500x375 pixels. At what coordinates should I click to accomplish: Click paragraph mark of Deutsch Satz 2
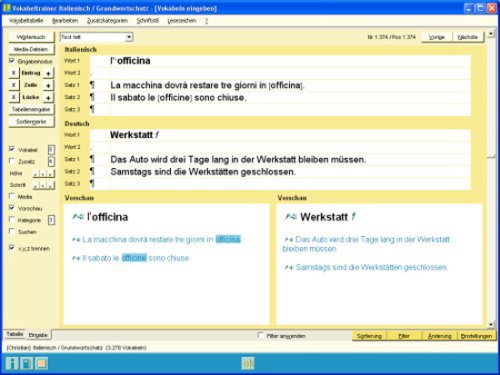pos(92,171)
